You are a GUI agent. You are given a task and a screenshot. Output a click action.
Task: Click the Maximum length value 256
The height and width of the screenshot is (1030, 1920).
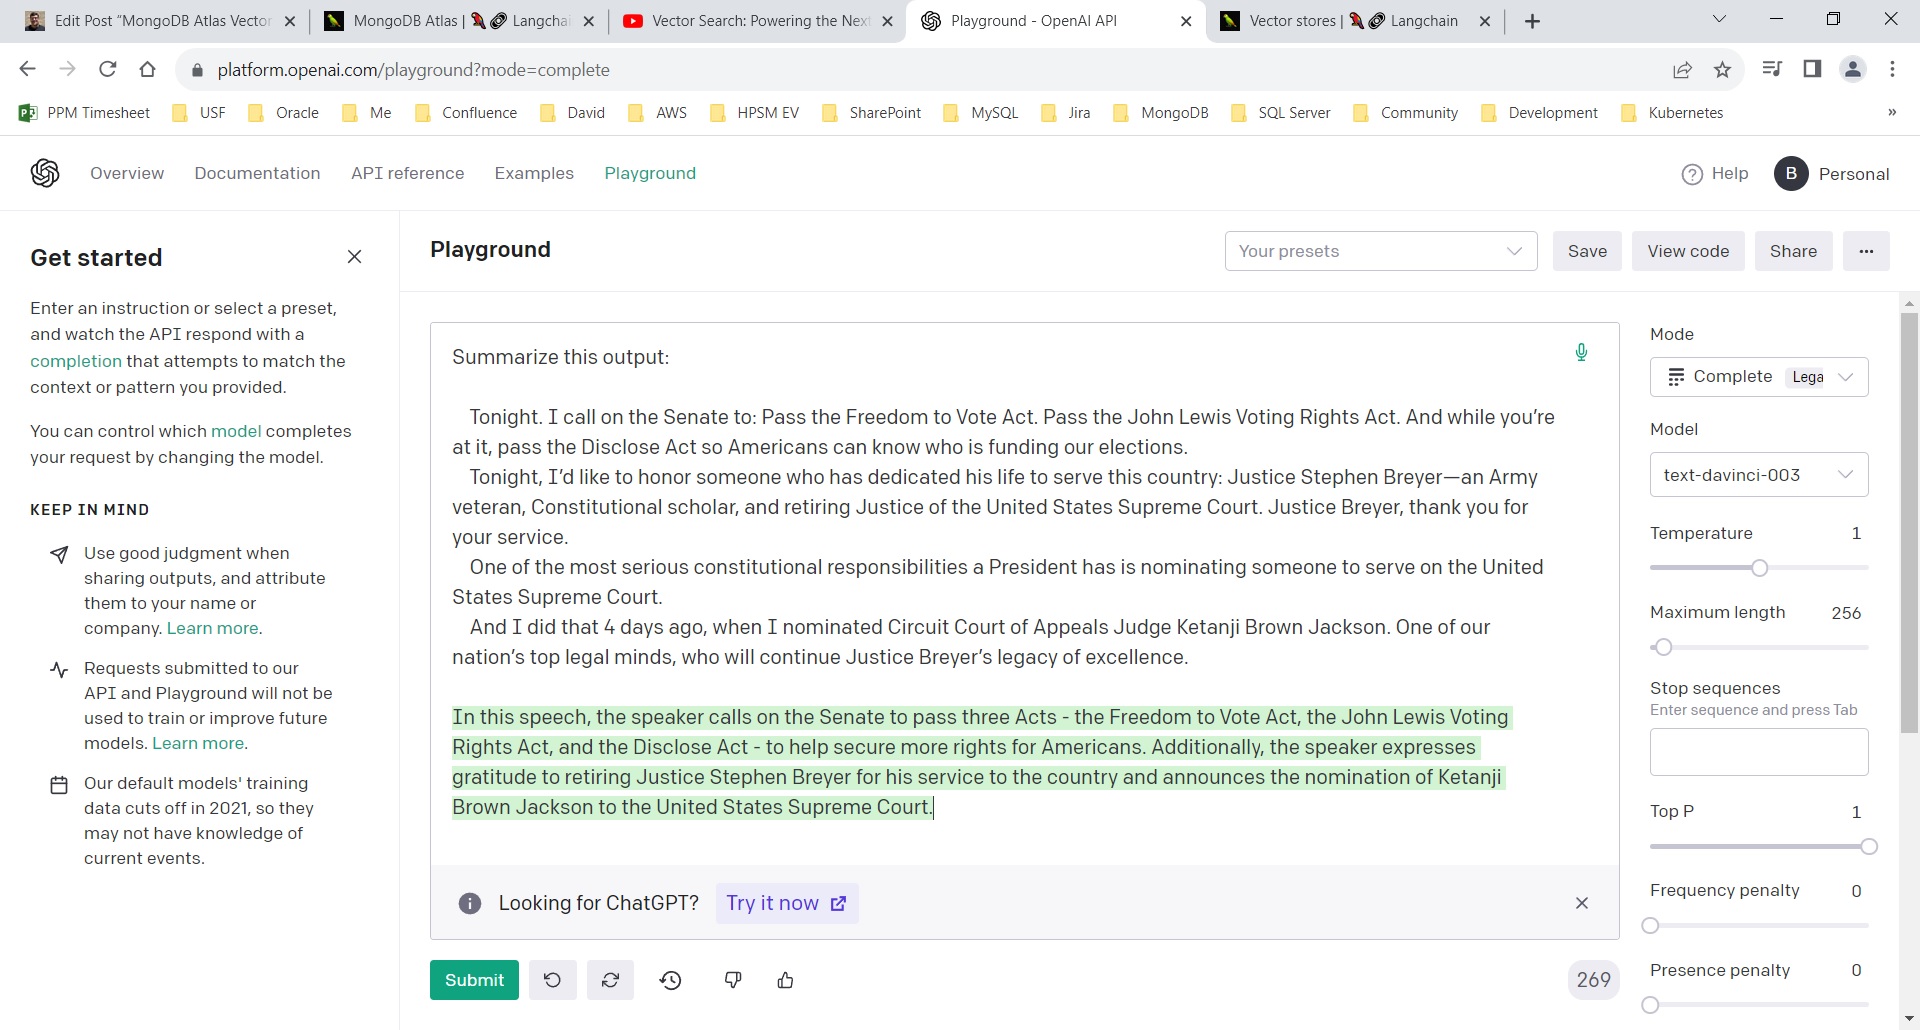[1846, 612]
